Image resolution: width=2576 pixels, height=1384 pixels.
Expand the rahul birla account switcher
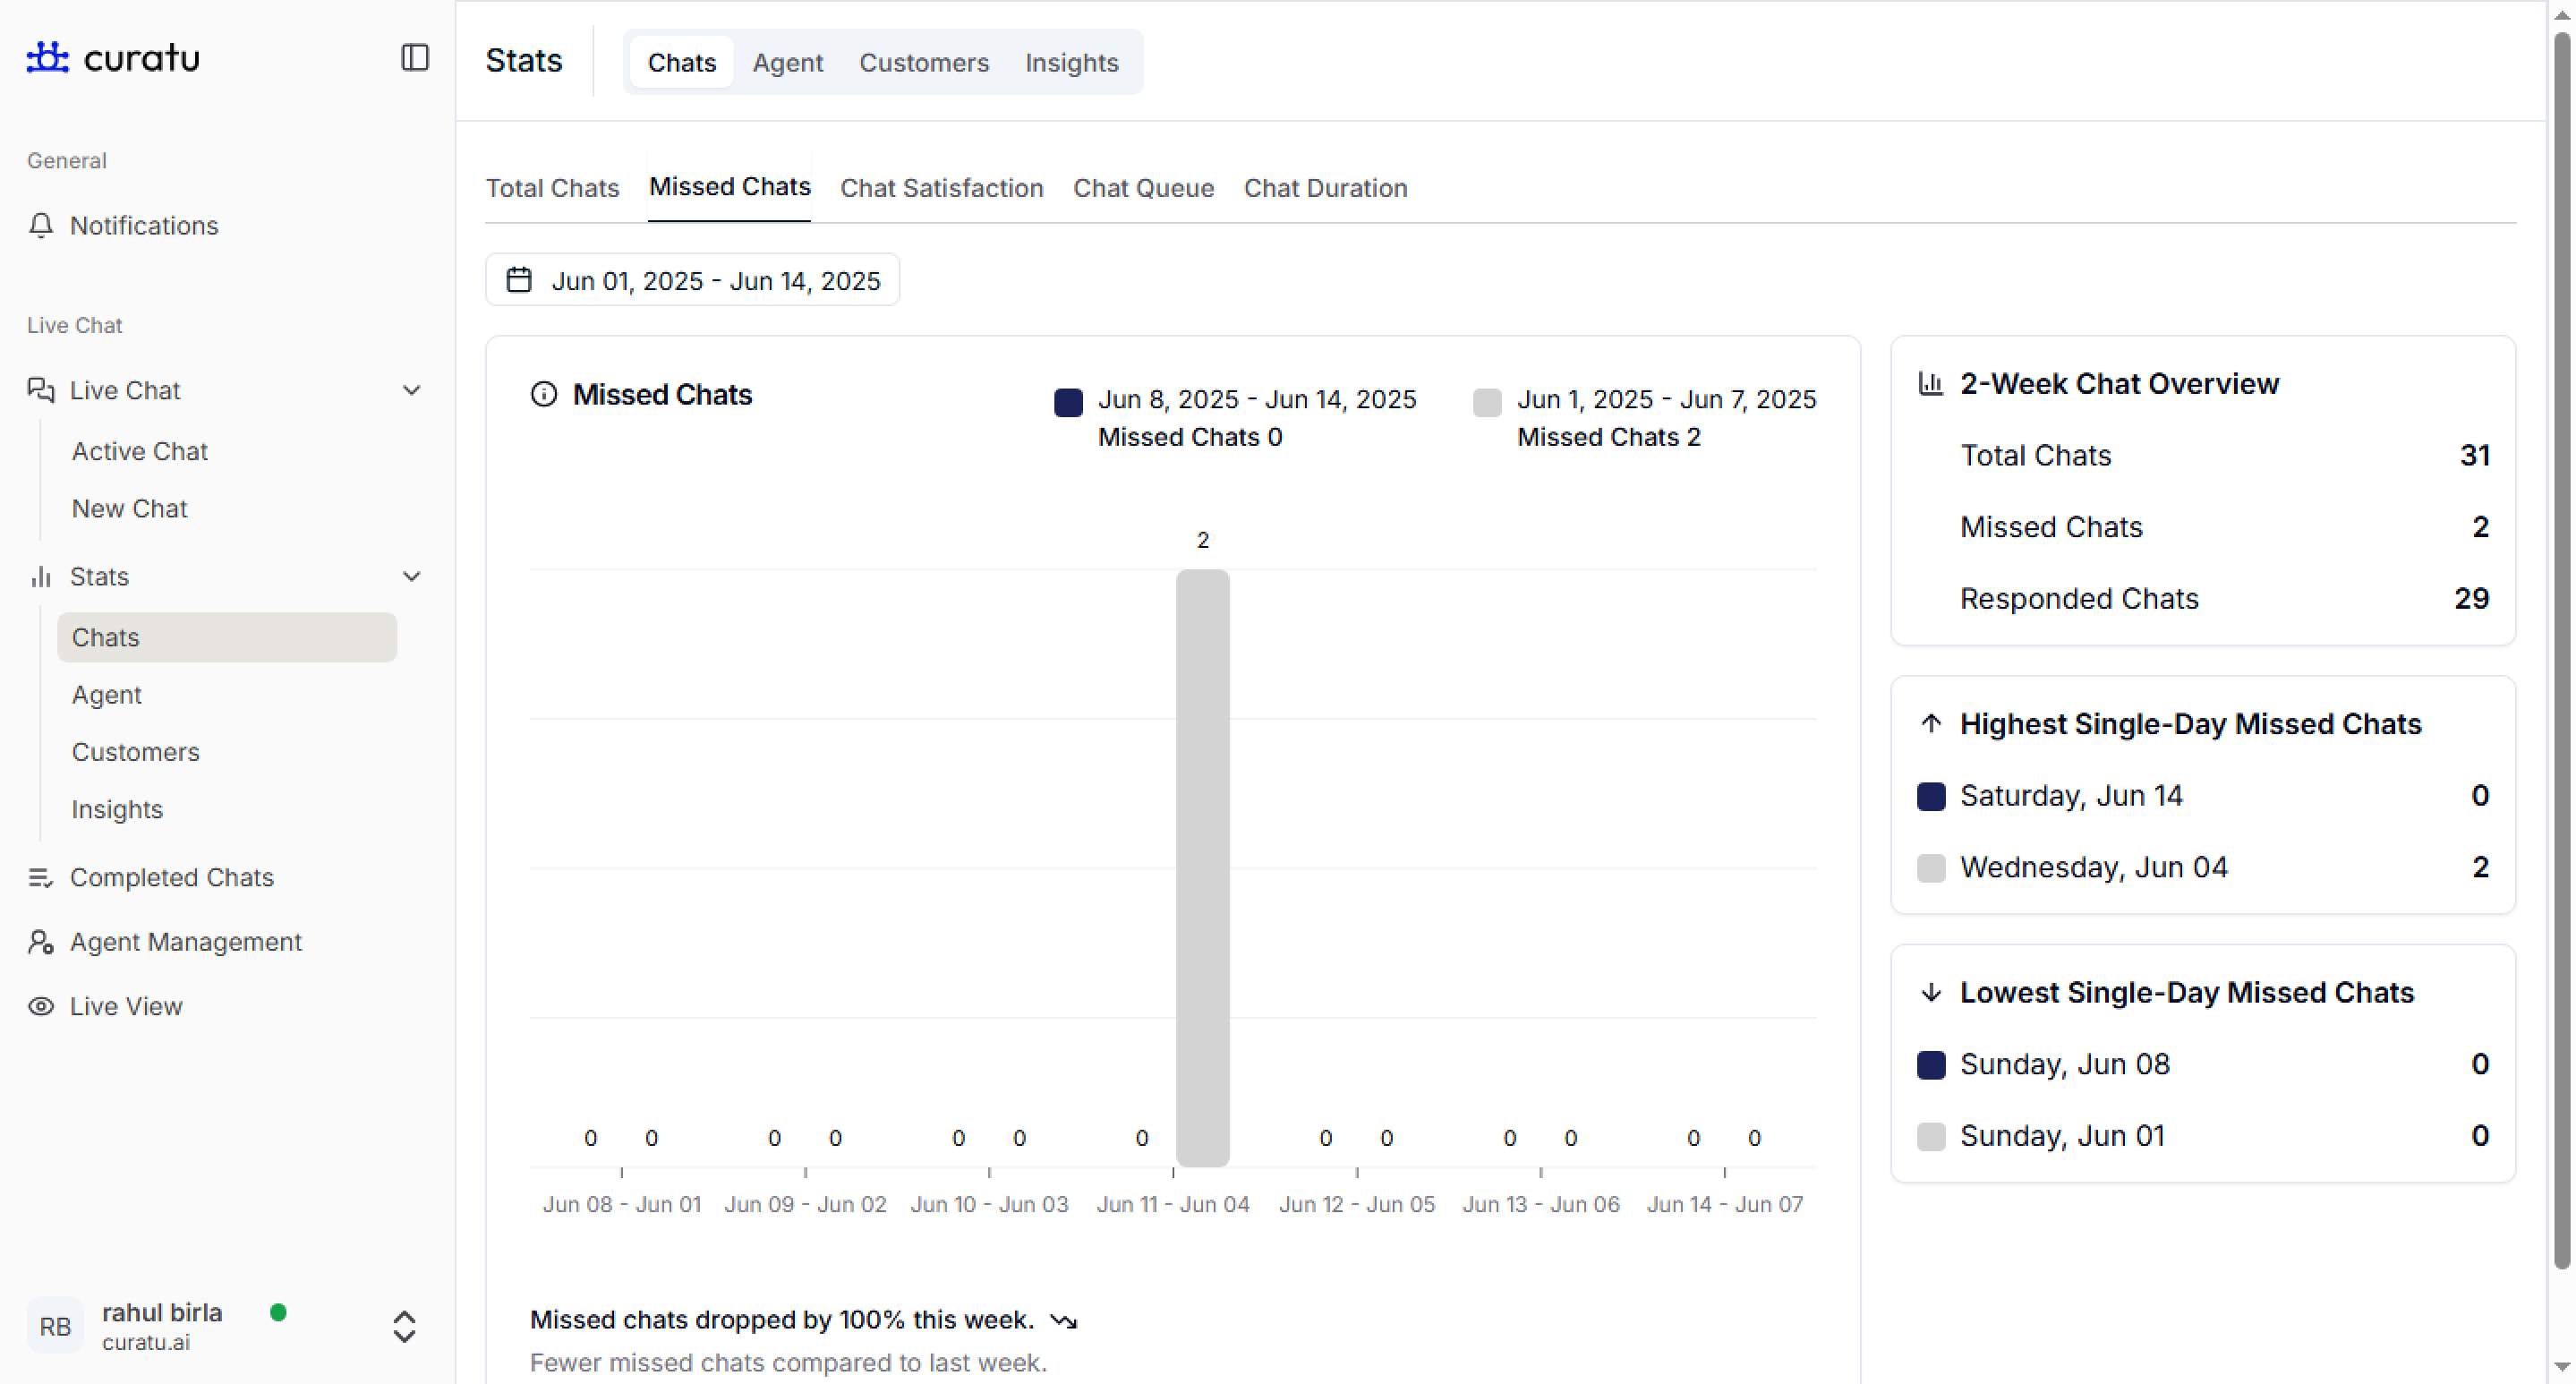pos(404,1326)
